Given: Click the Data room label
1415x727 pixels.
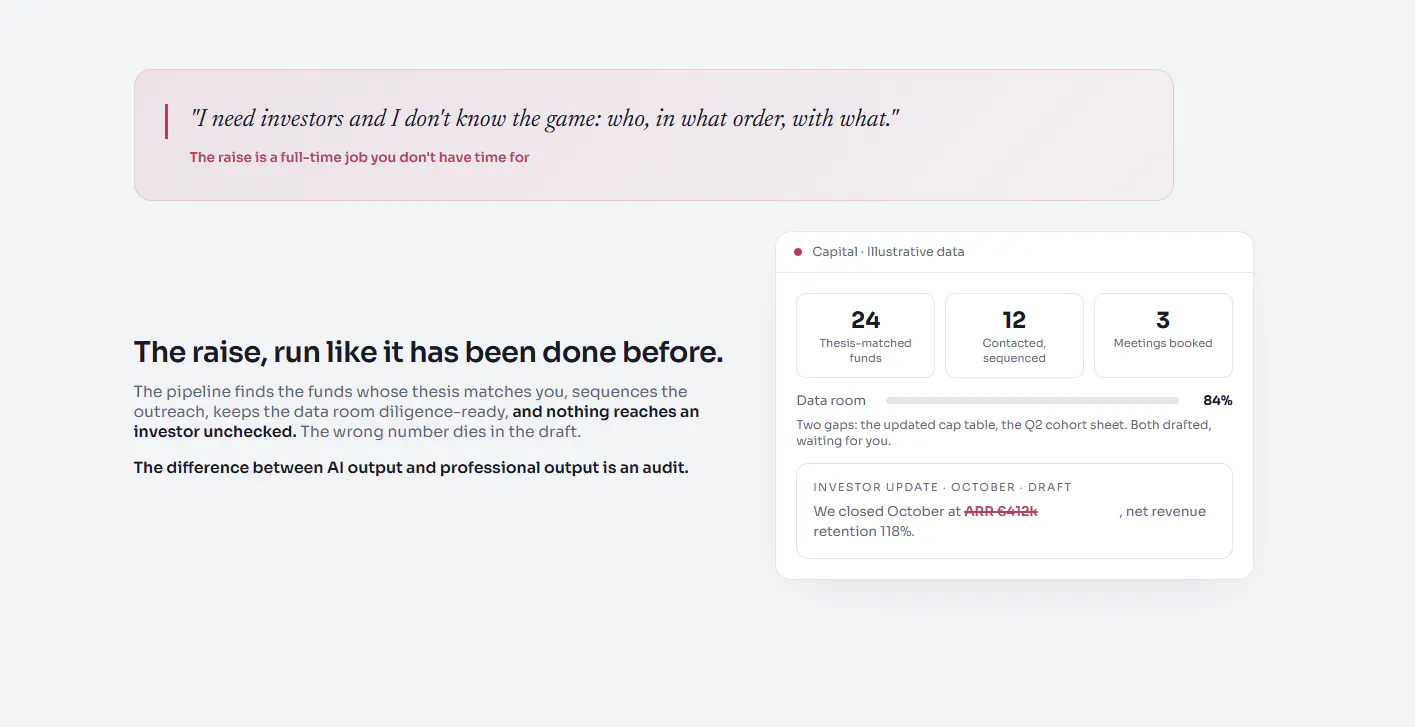Looking at the screenshot, I should click(831, 400).
